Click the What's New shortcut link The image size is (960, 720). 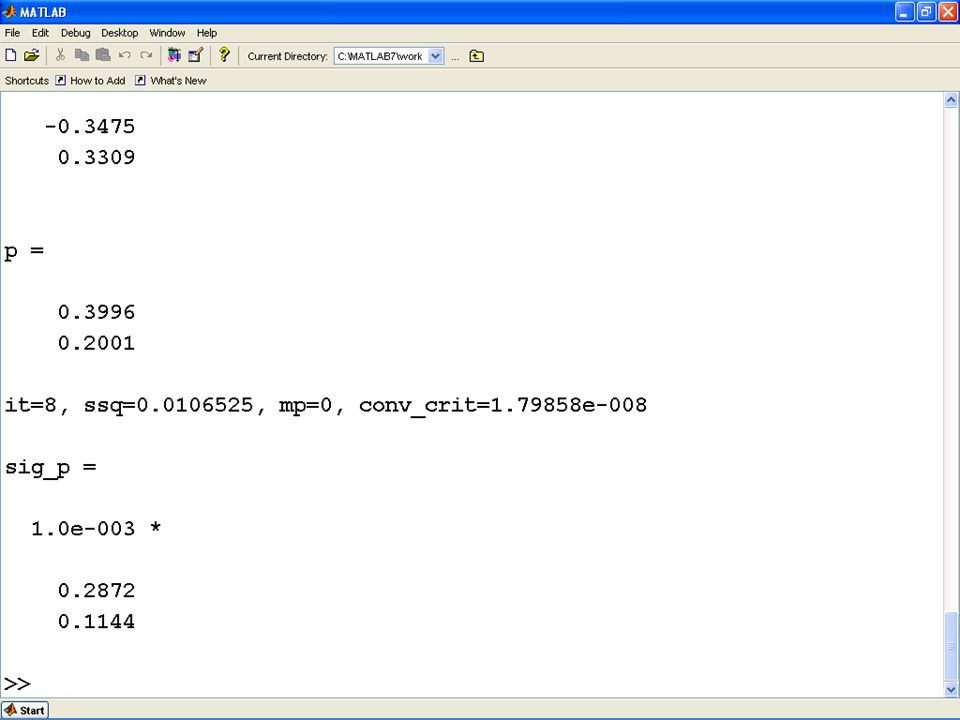[x=178, y=81]
